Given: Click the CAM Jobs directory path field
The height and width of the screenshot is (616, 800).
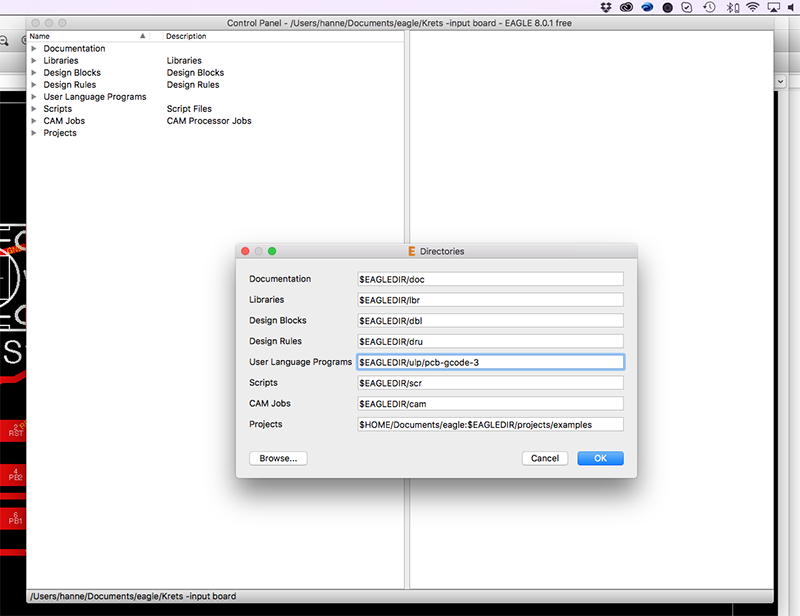Looking at the screenshot, I should [490, 404].
